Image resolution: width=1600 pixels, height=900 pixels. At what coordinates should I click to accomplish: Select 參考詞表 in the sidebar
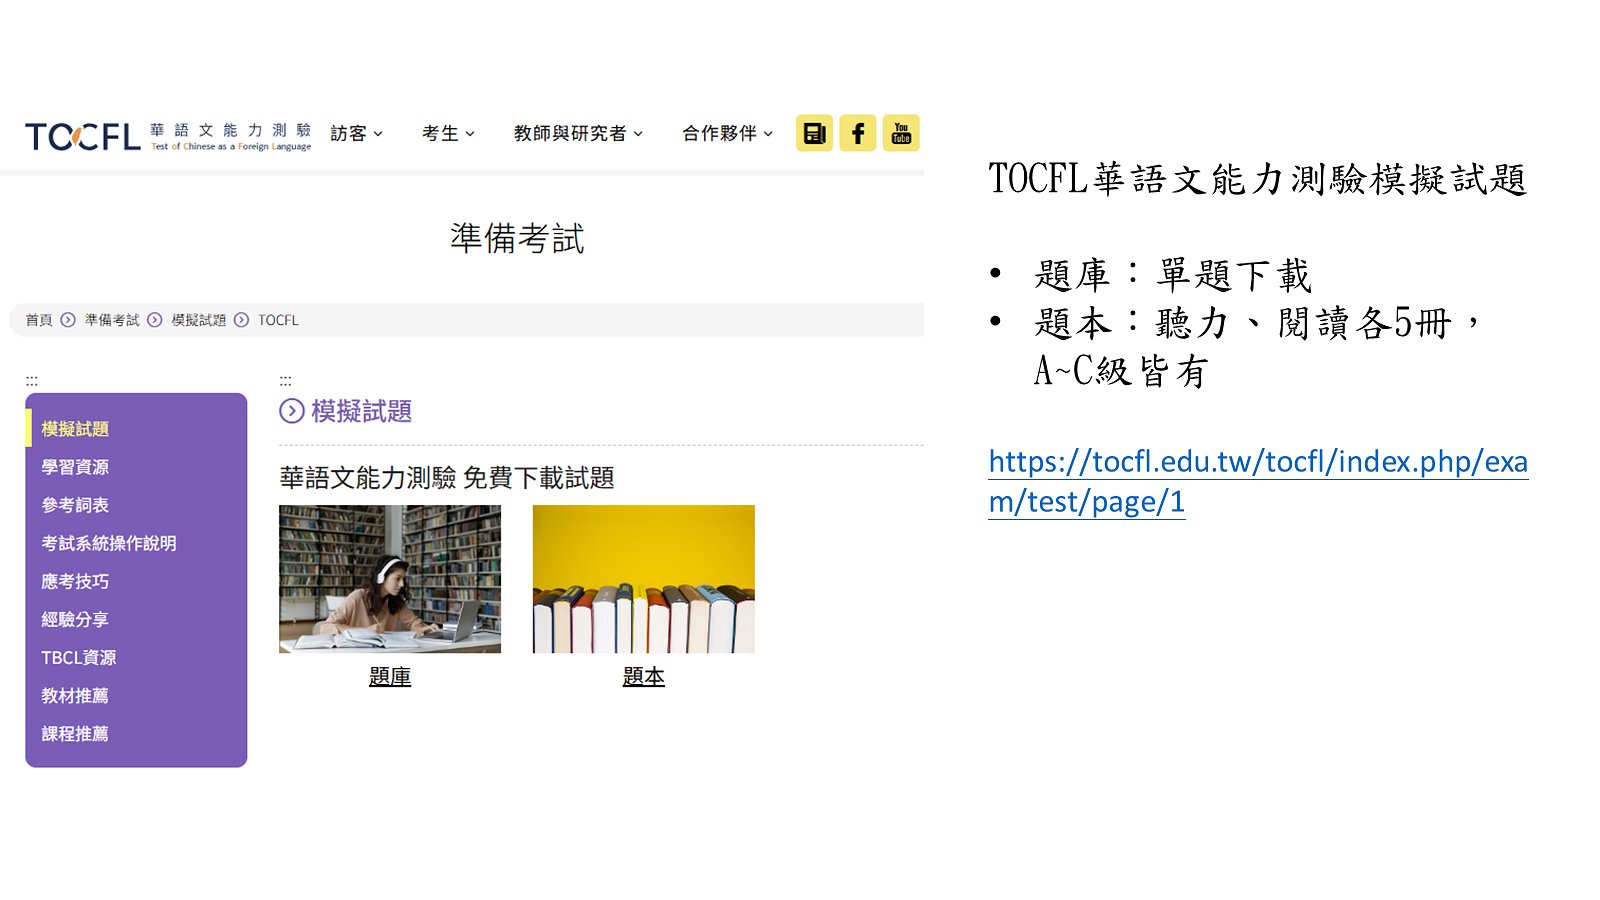tap(75, 505)
